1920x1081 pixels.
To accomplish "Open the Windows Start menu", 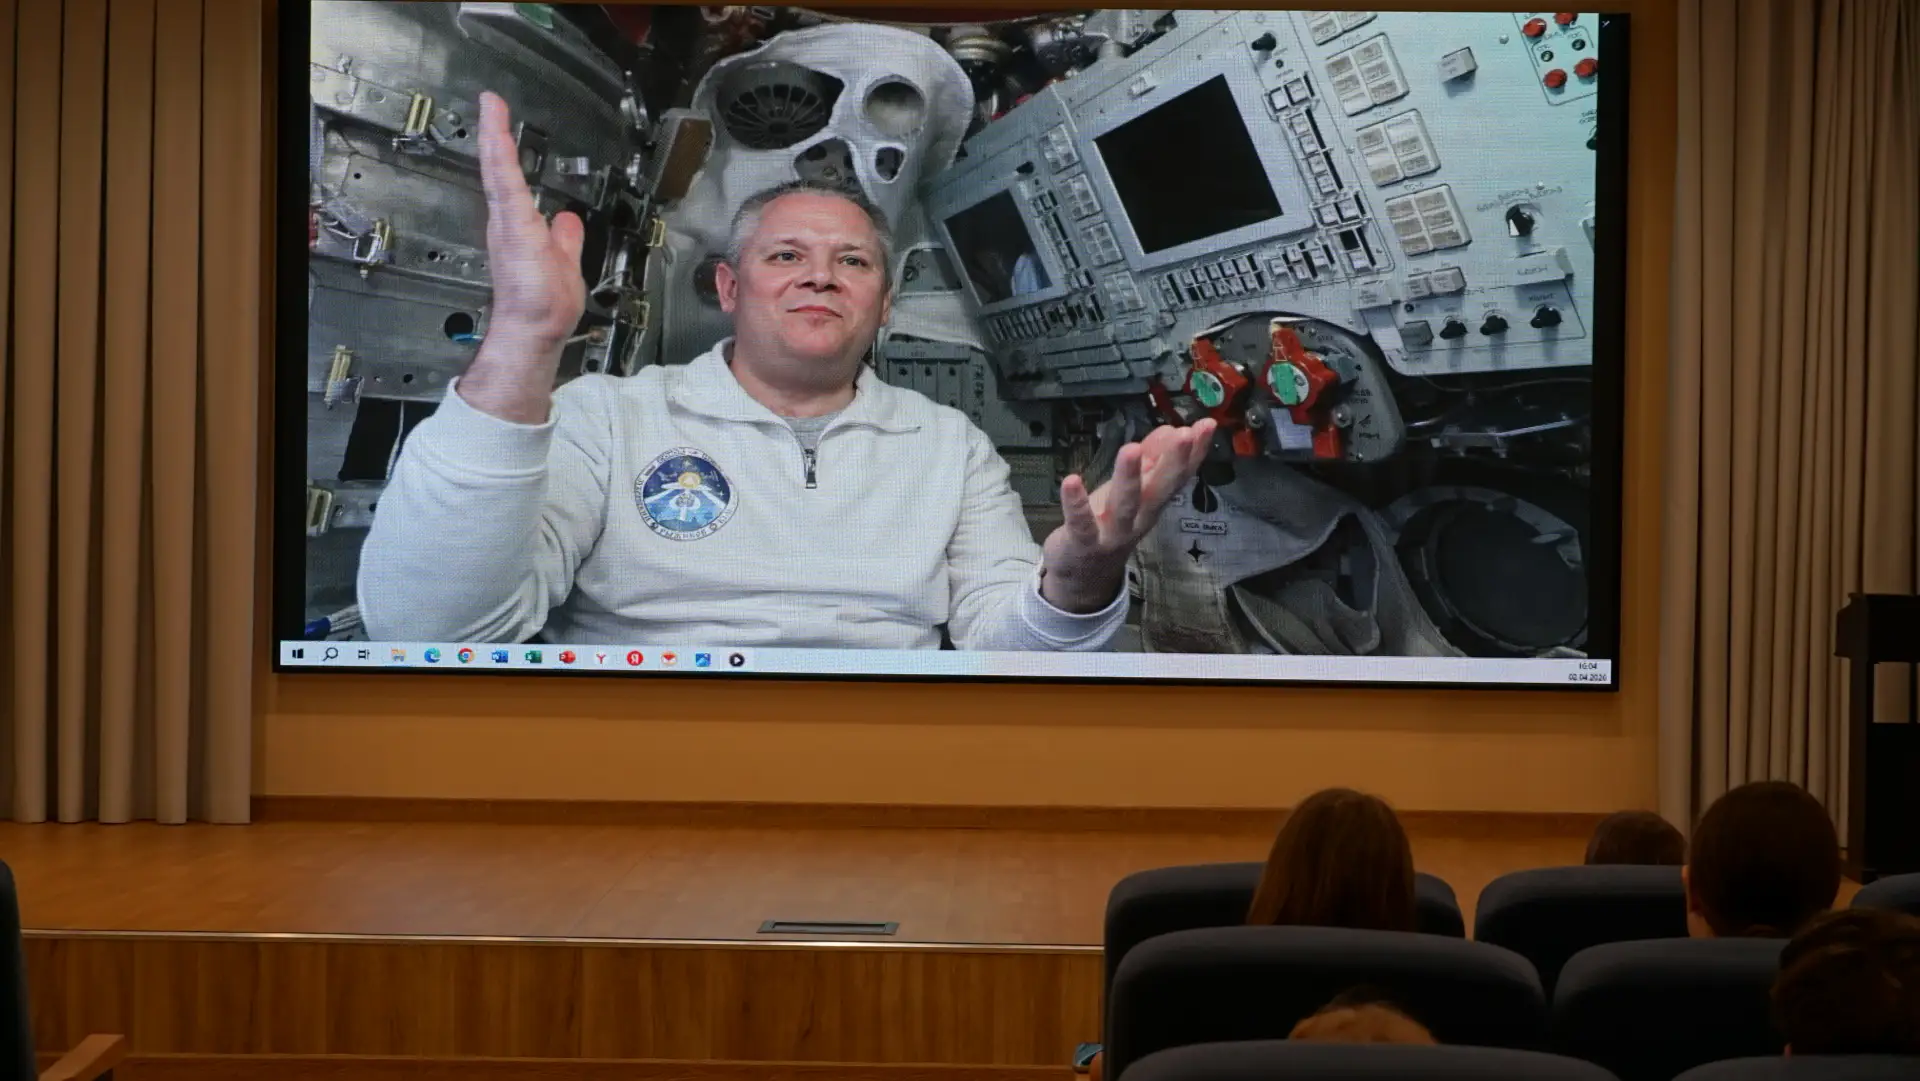I will [x=297, y=654].
